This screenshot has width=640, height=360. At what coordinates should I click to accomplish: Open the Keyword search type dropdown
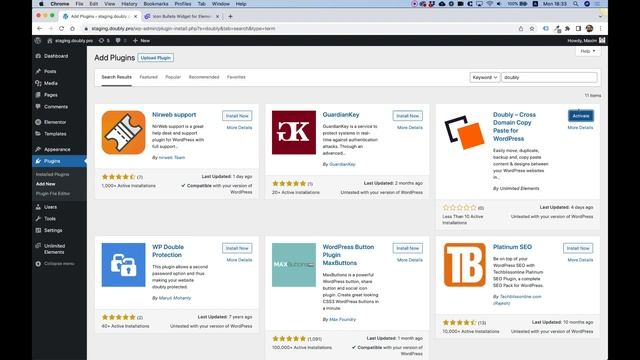point(484,77)
